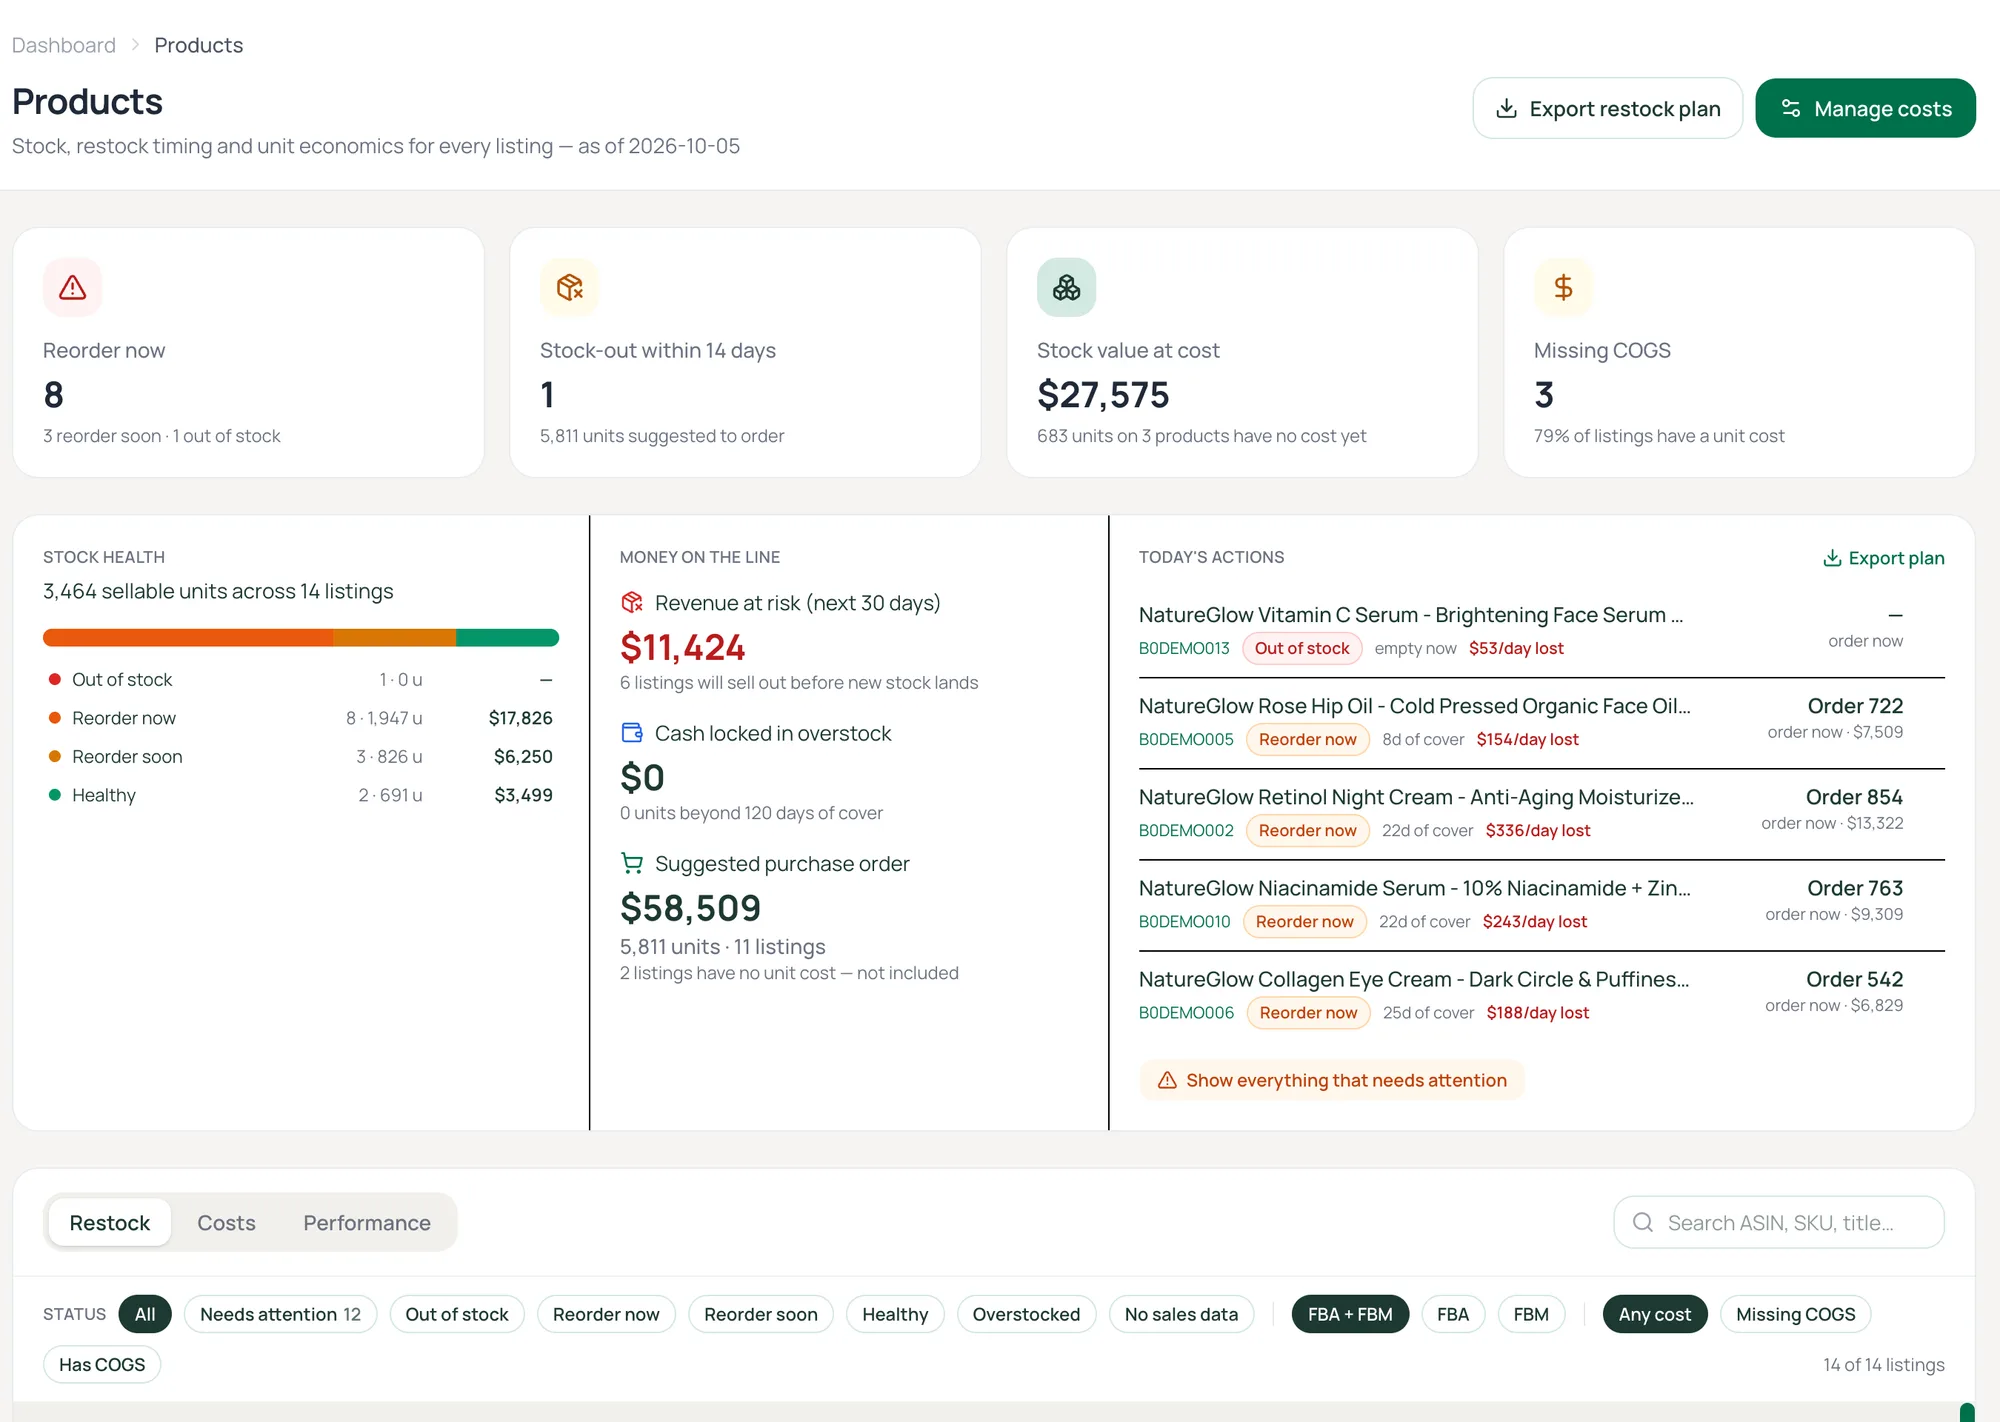The image size is (2000, 1422).
Task: Open Manage costs
Action: point(1865,108)
